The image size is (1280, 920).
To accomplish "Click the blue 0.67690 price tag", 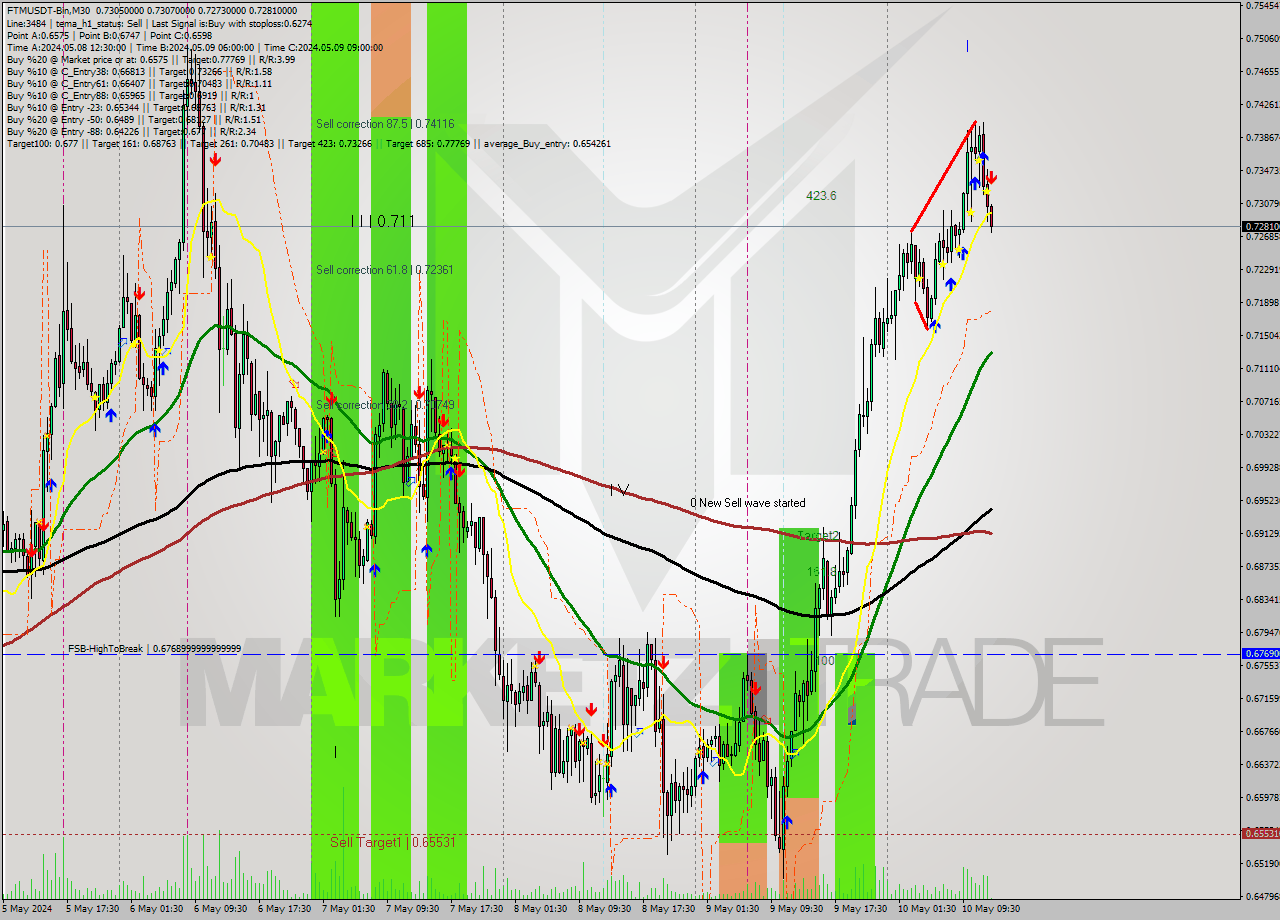I will pyautogui.click(x=1260, y=654).
